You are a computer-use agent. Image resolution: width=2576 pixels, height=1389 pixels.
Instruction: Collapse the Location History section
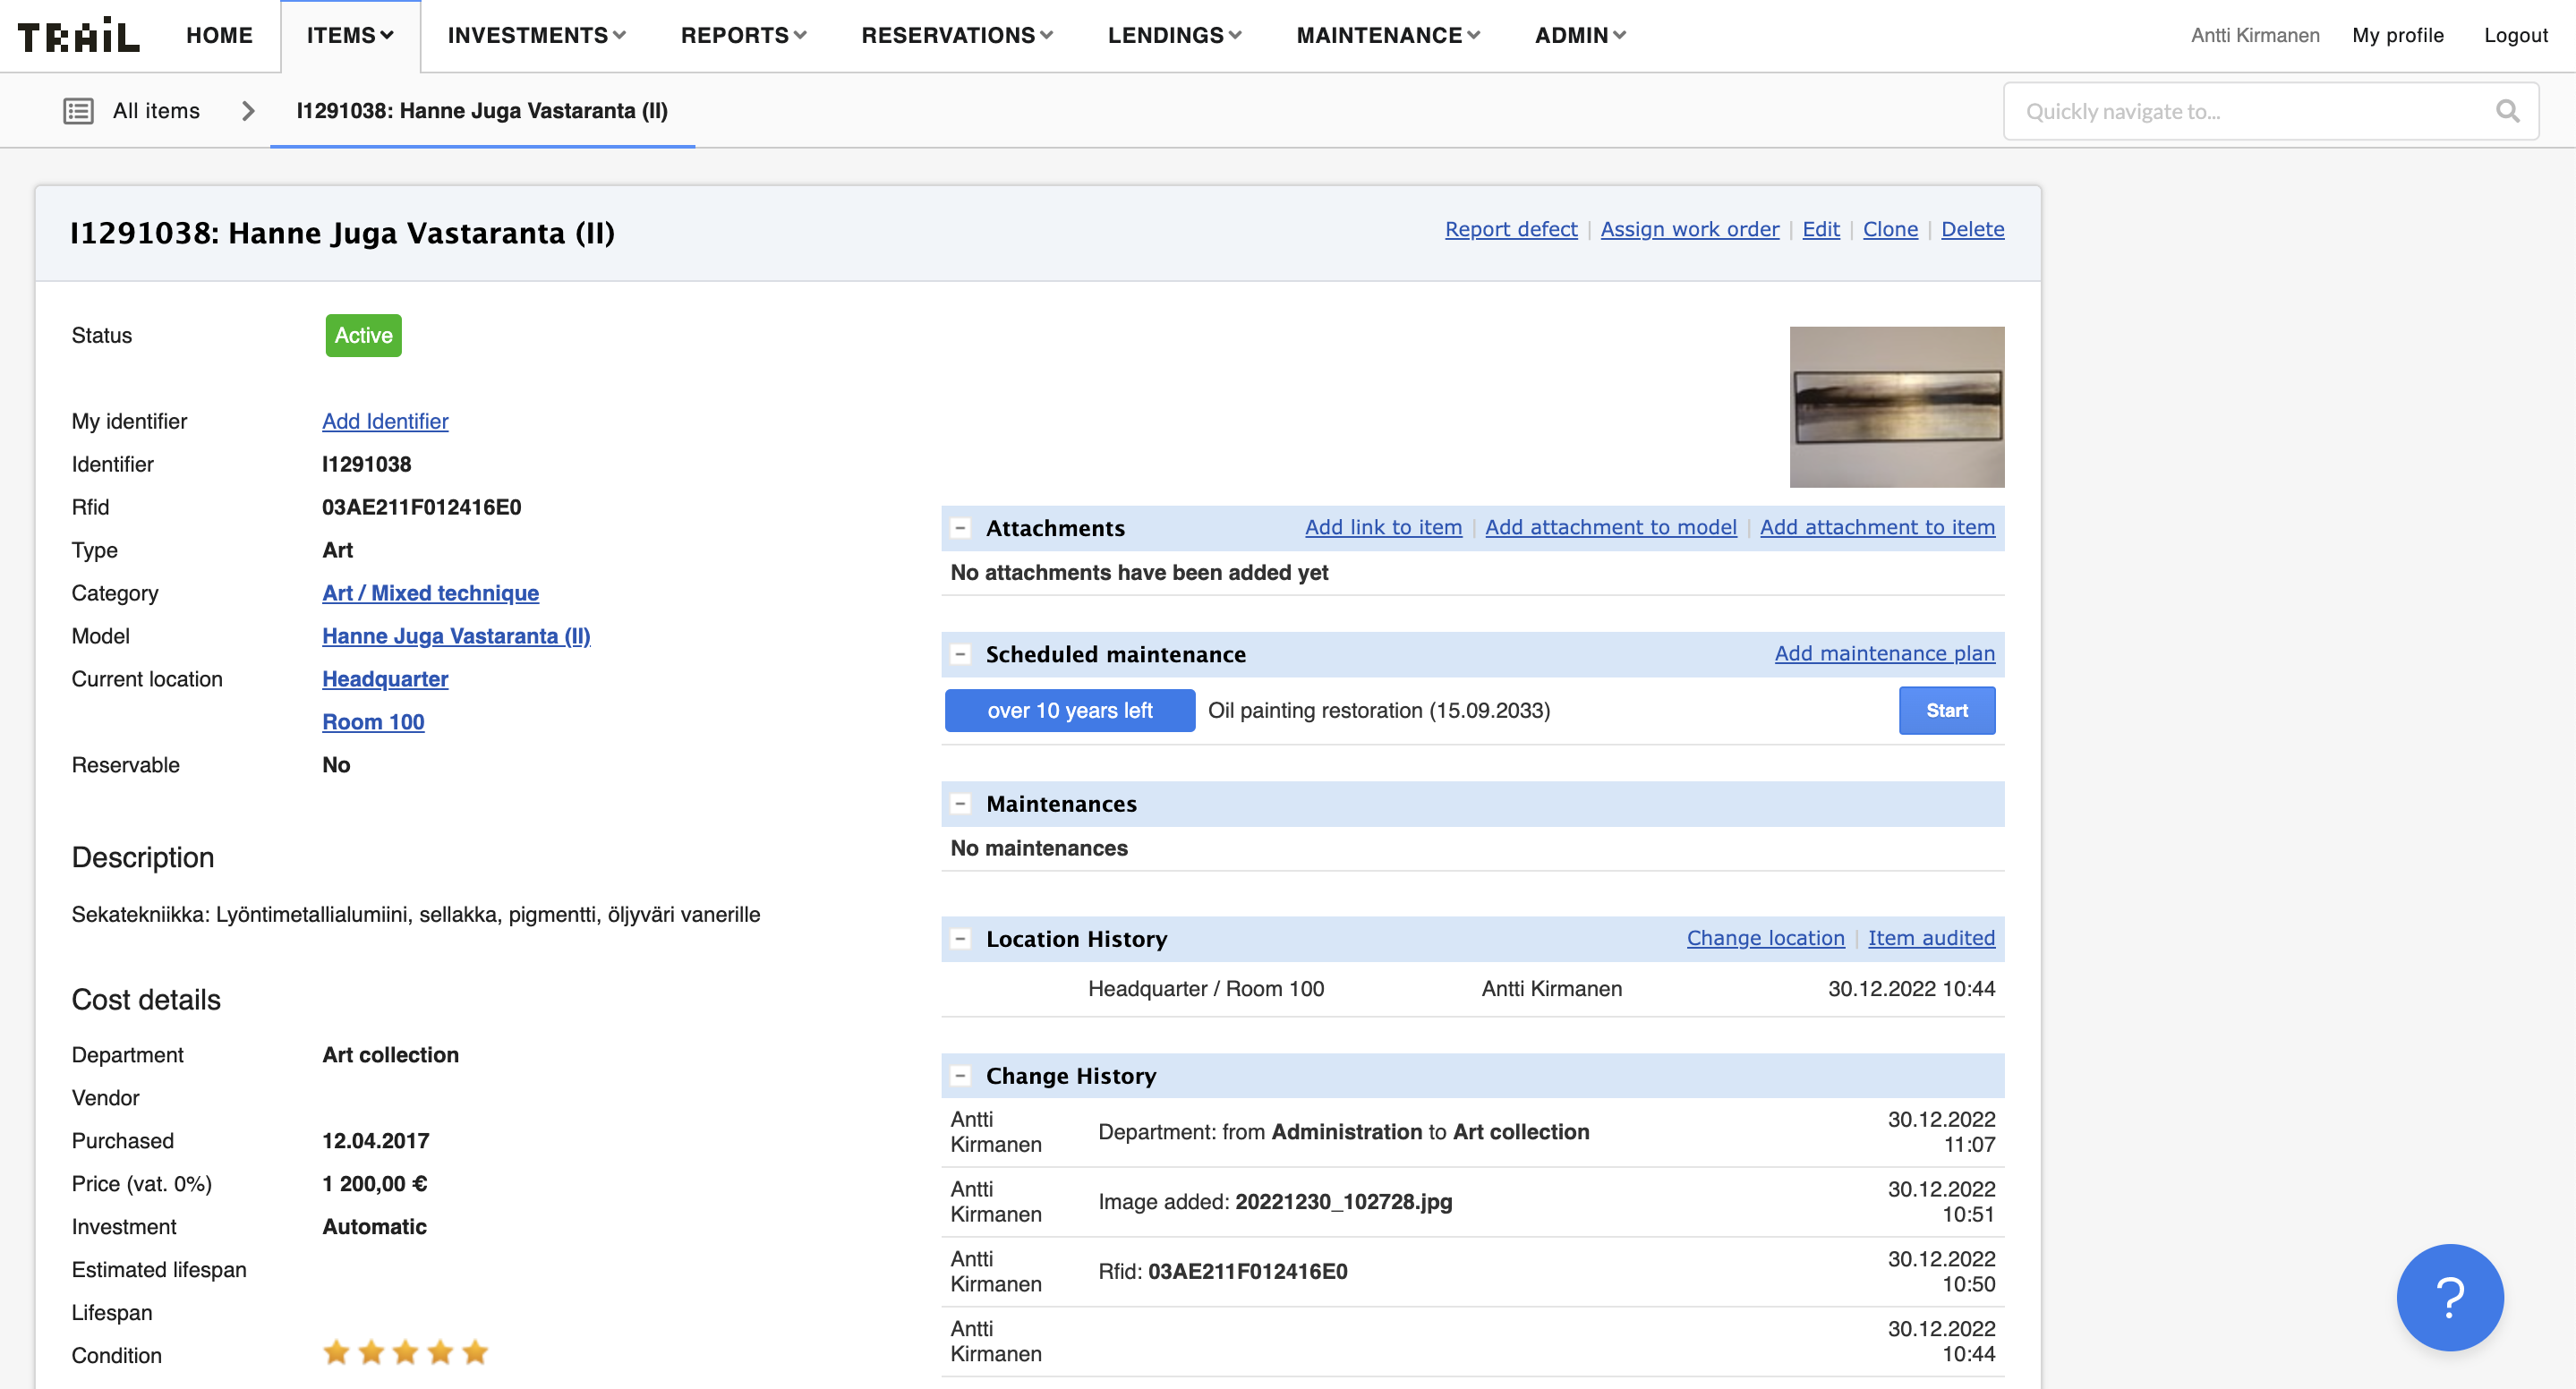click(x=960, y=939)
